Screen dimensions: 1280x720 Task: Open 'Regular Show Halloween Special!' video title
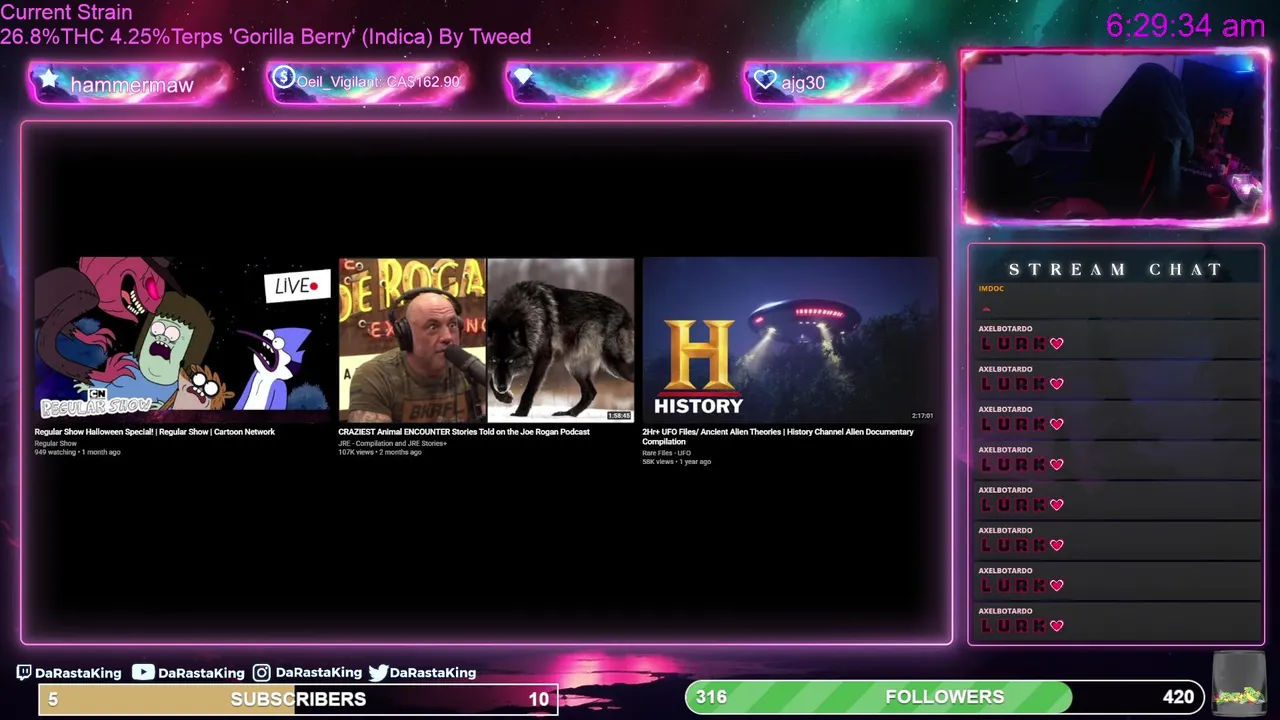coord(155,432)
